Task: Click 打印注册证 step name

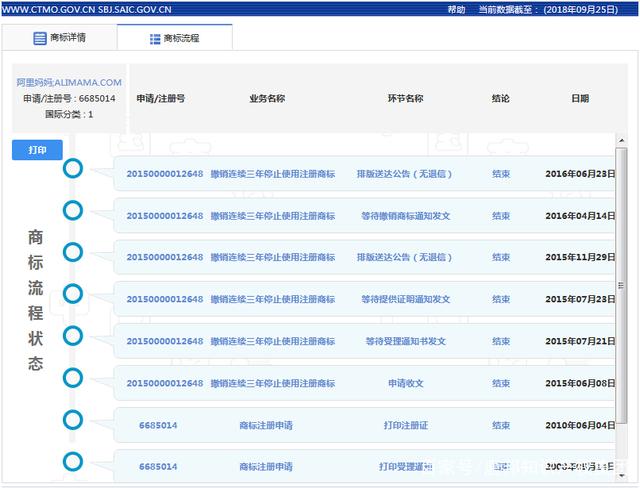Action: pyautogui.click(x=405, y=425)
